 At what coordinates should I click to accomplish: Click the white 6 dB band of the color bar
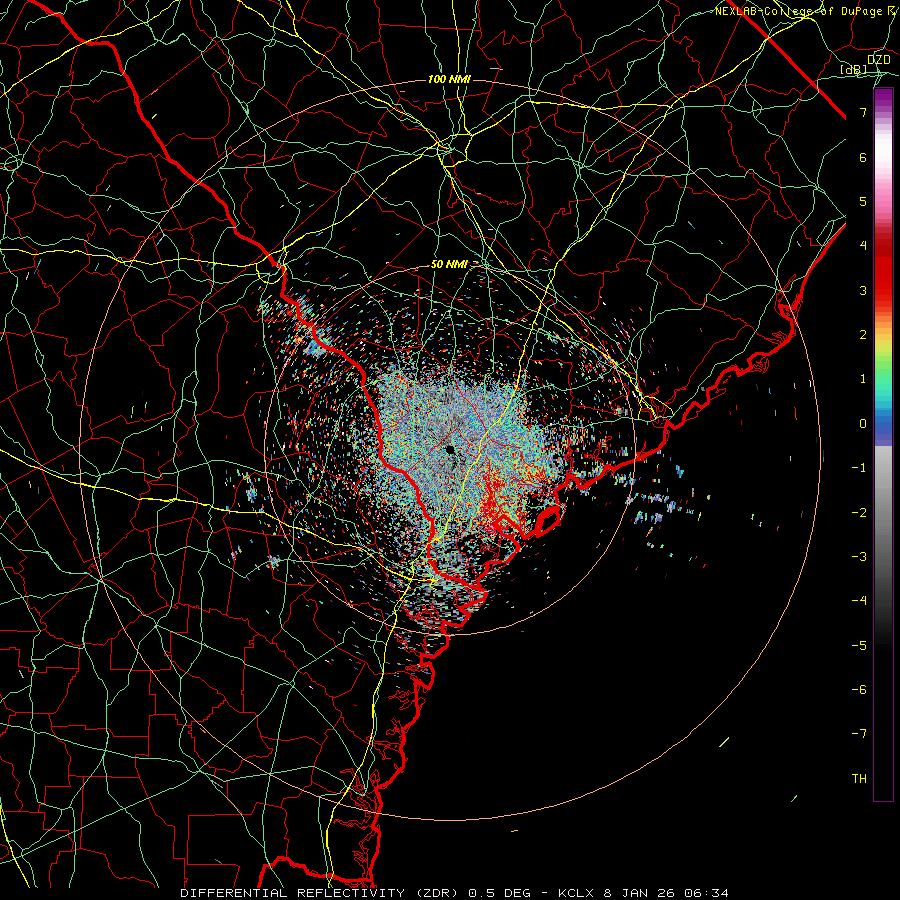(x=883, y=152)
